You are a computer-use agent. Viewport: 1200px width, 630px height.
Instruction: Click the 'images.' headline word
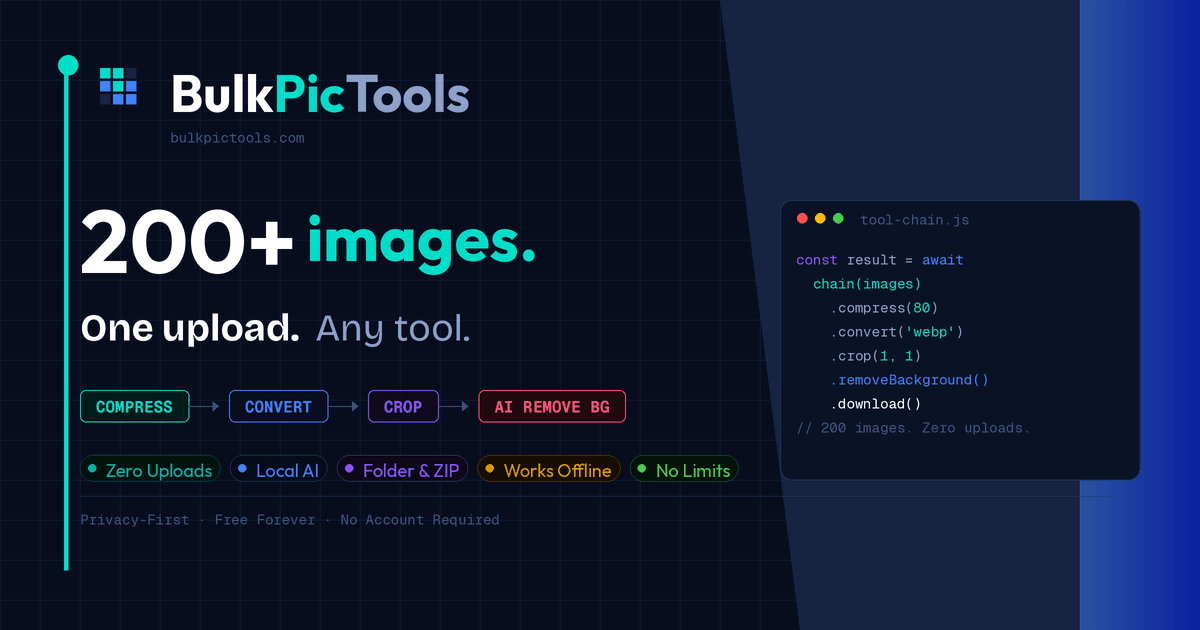(421, 242)
